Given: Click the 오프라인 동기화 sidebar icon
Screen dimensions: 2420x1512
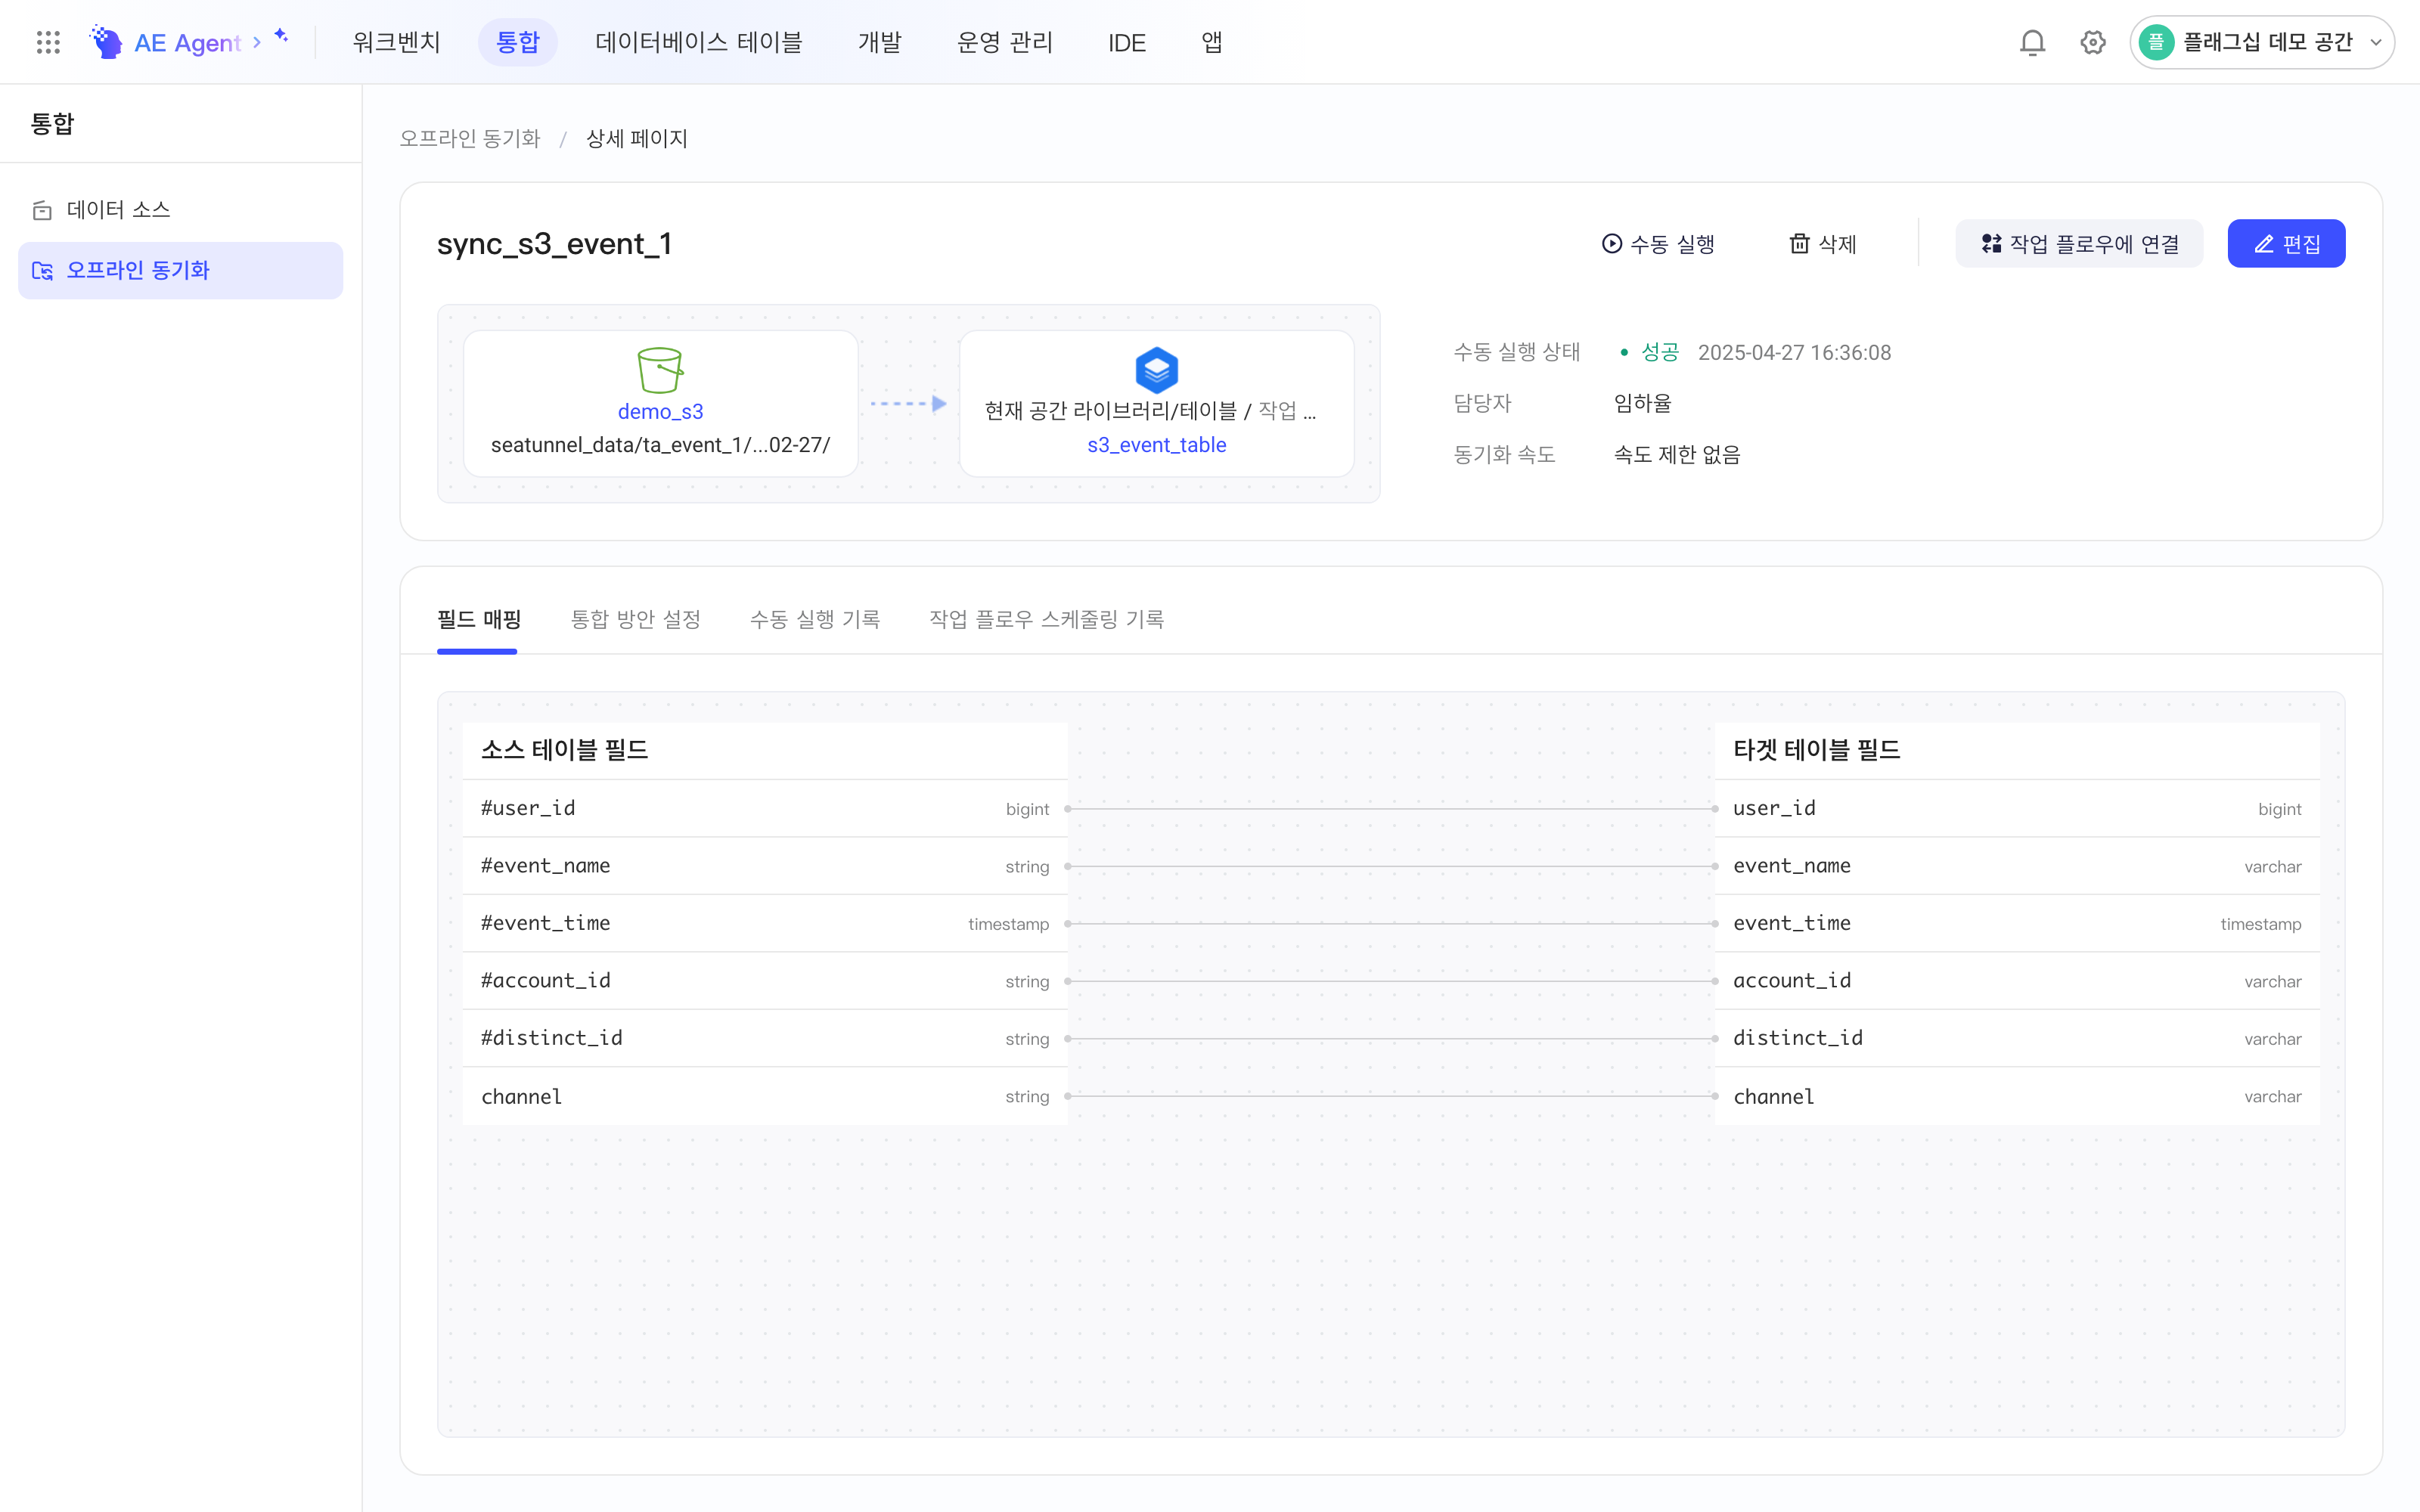Looking at the screenshot, I should pyautogui.click(x=42, y=270).
